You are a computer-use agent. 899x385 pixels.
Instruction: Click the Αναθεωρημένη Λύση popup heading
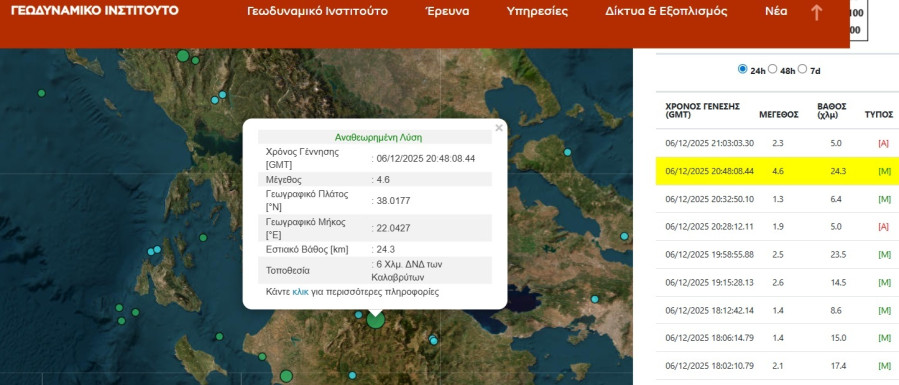(x=378, y=138)
